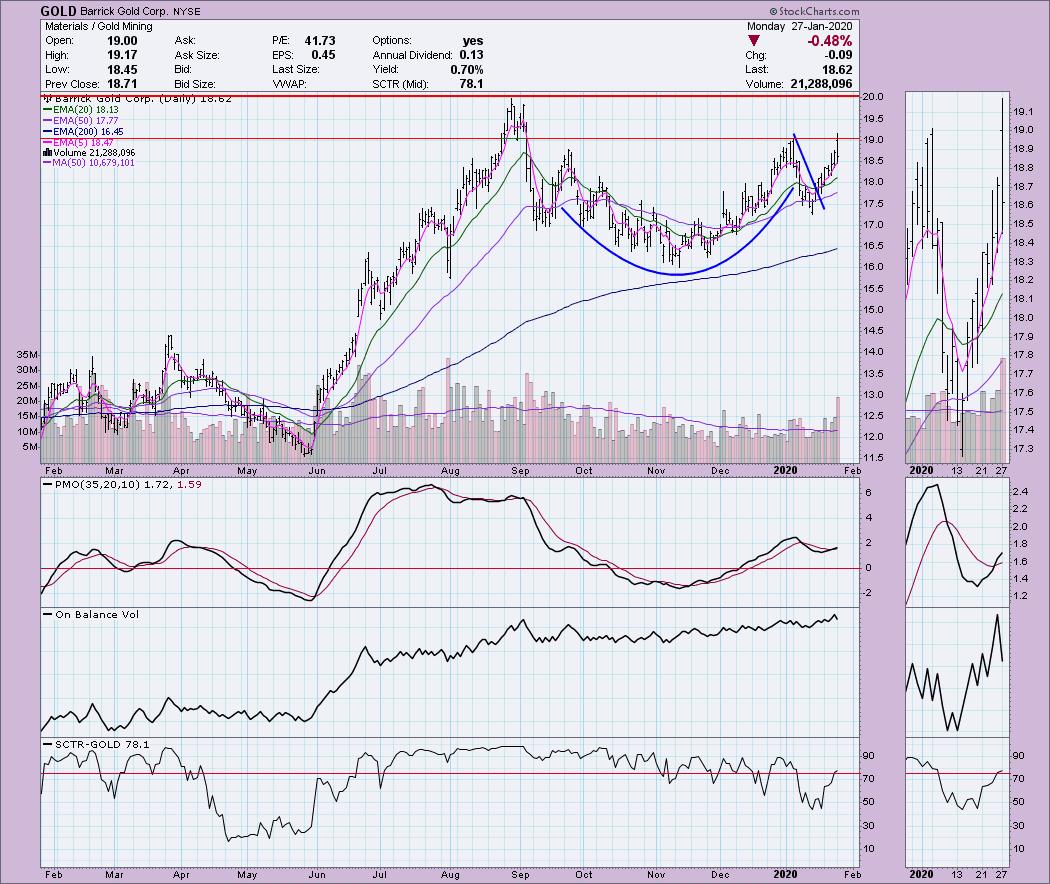Click the 35M volume axis label

tap(29, 354)
